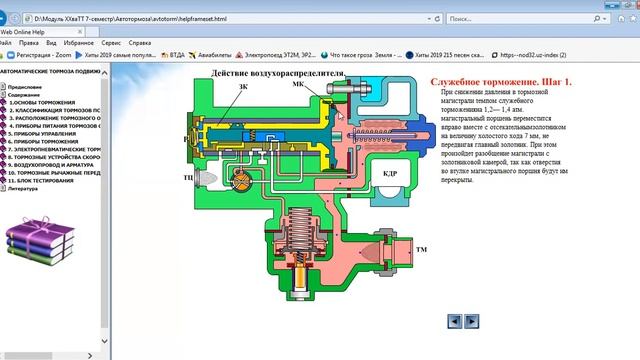640x360 pixels.
Task: Open chapter 10. ТОРМОЗНЫЕ РЫЧАЖНЫЕ ПЕРЕД
Action: pyautogui.click(x=54, y=173)
